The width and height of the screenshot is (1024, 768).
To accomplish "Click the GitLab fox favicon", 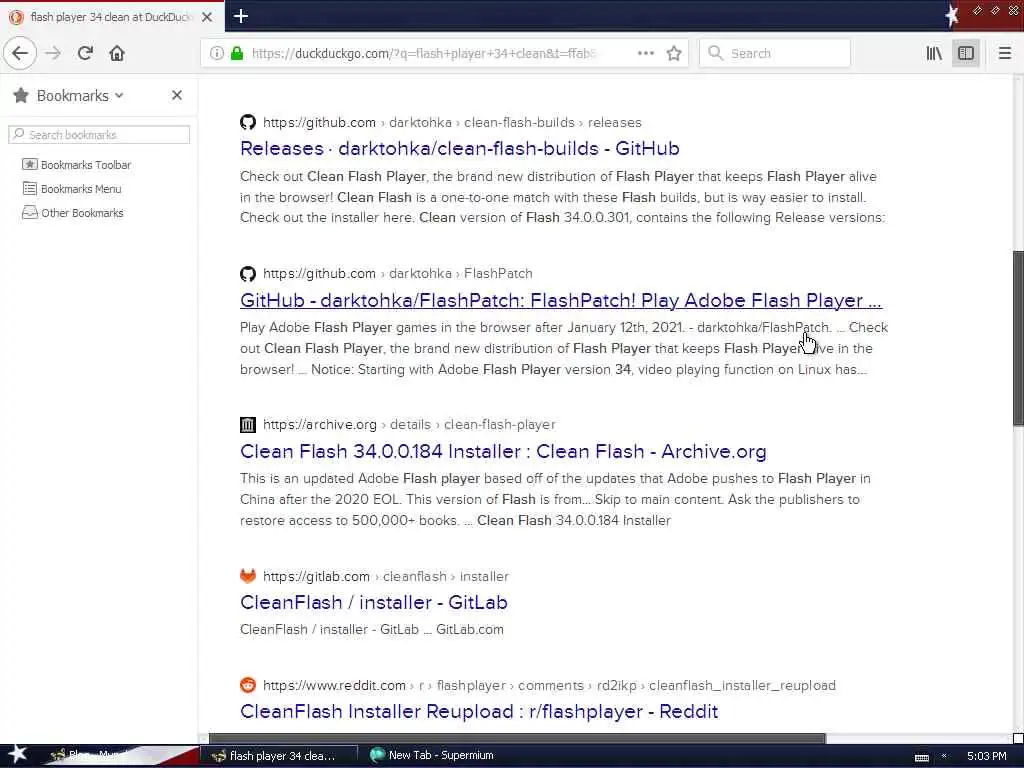I will (248, 576).
